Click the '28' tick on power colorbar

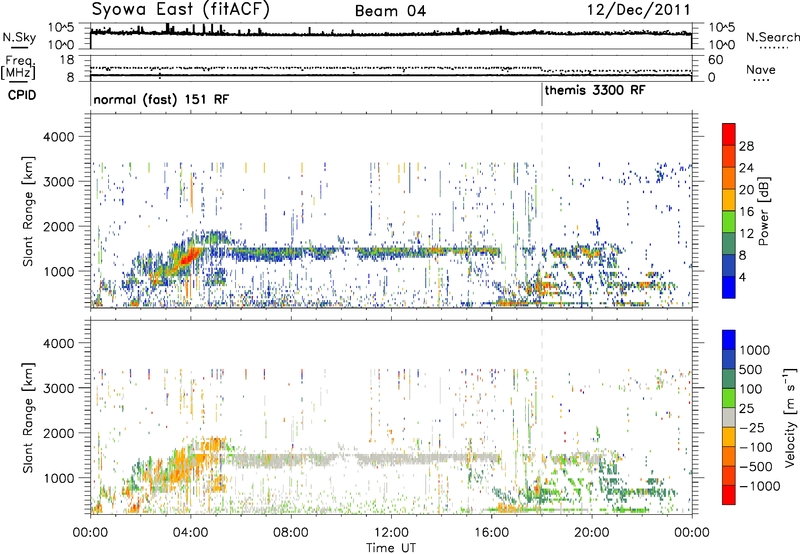(x=746, y=146)
